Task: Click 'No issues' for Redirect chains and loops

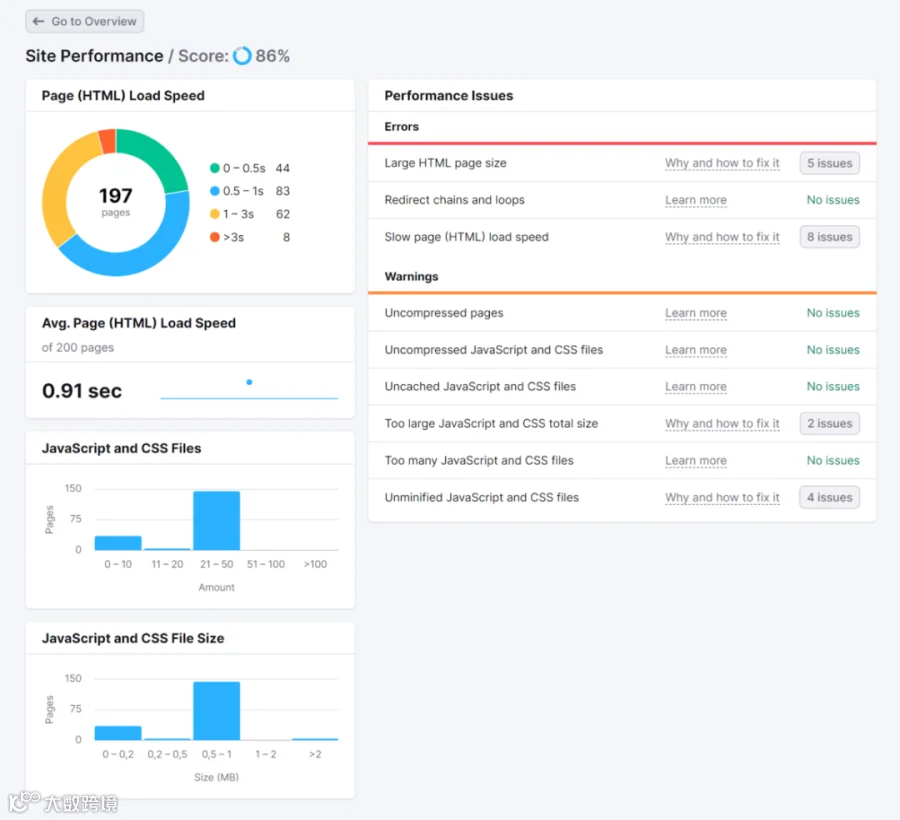Action: point(833,200)
